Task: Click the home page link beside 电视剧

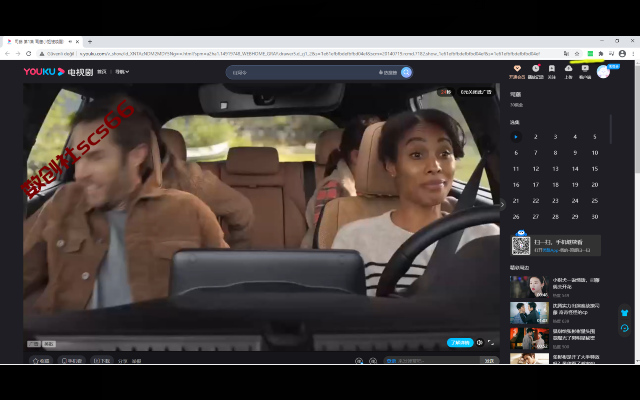Action: (102, 72)
